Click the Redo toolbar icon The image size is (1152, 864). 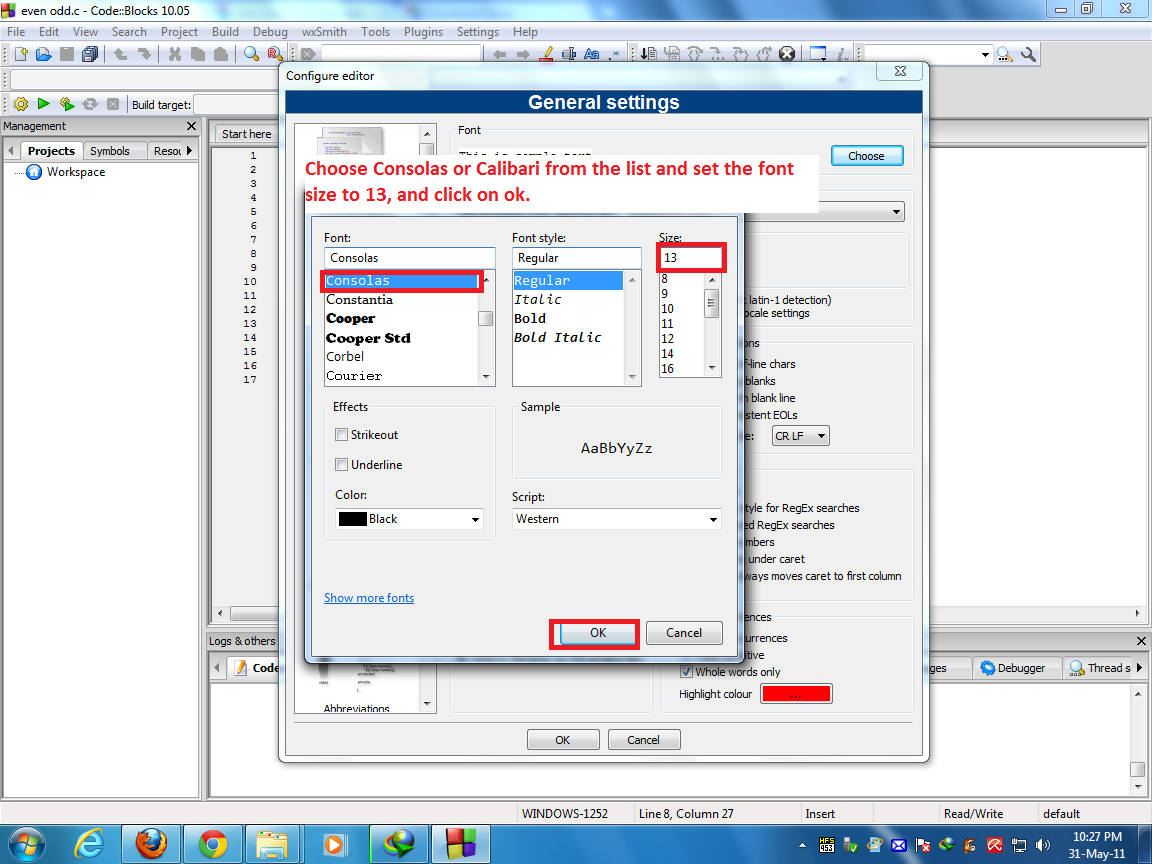[x=144, y=54]
